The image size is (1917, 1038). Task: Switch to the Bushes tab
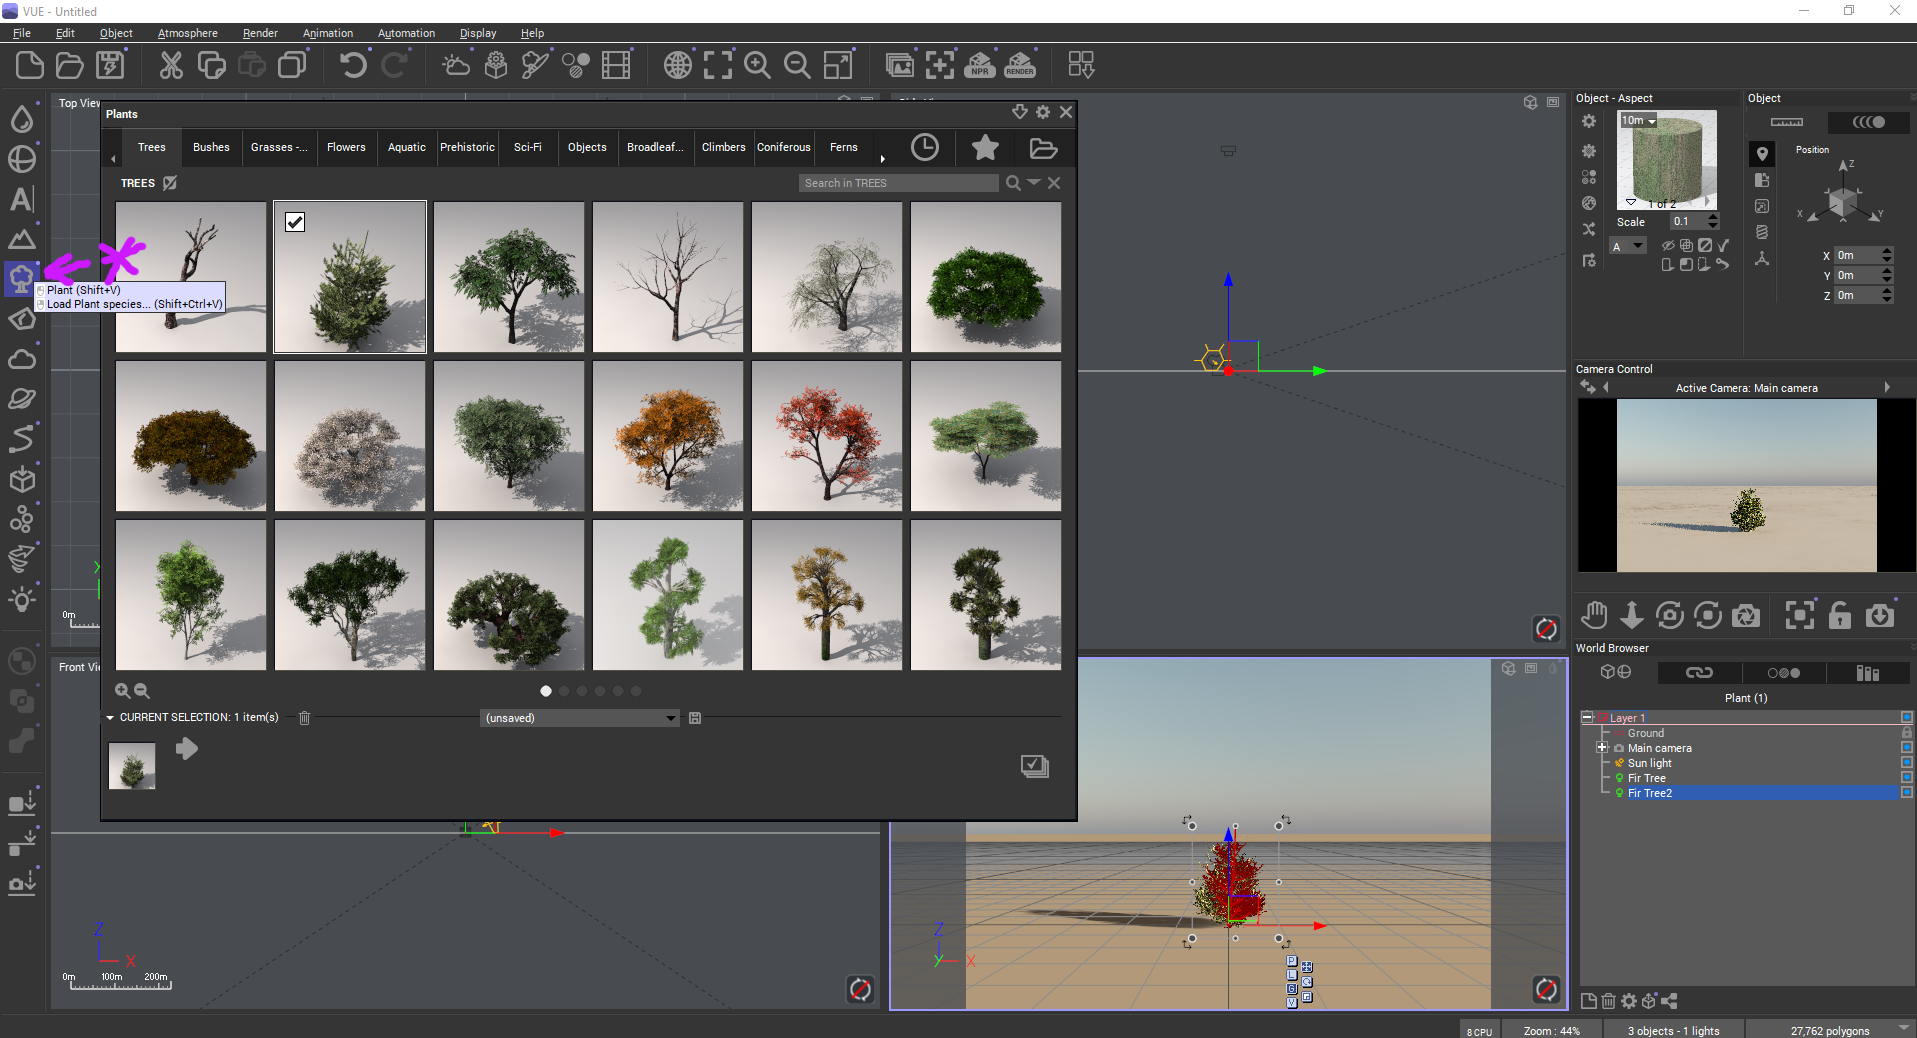(x=211, y=148)
